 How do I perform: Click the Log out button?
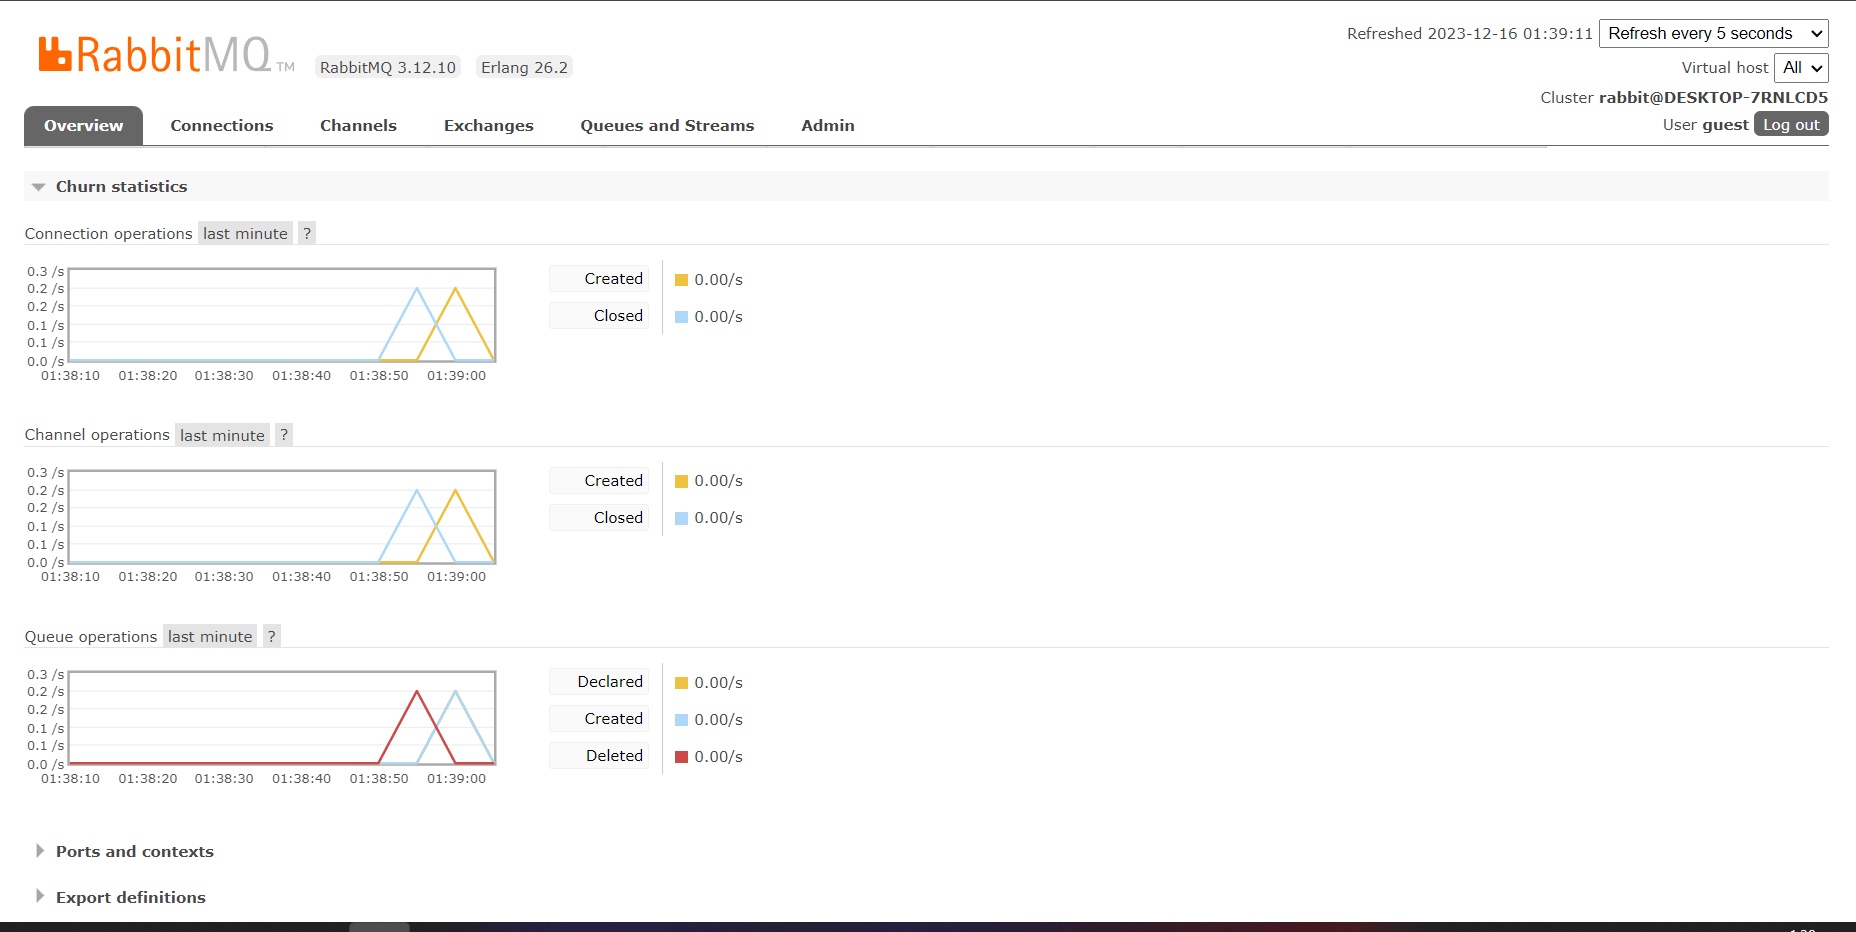[x=1790, y=125]
